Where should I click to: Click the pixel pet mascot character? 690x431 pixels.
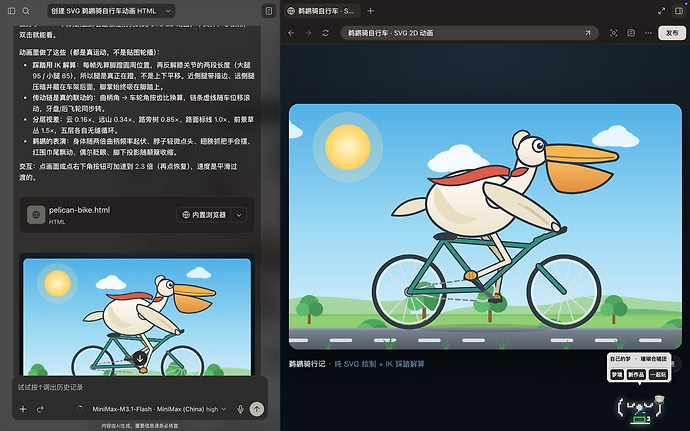pyautogui.click(x=641, y=408)
